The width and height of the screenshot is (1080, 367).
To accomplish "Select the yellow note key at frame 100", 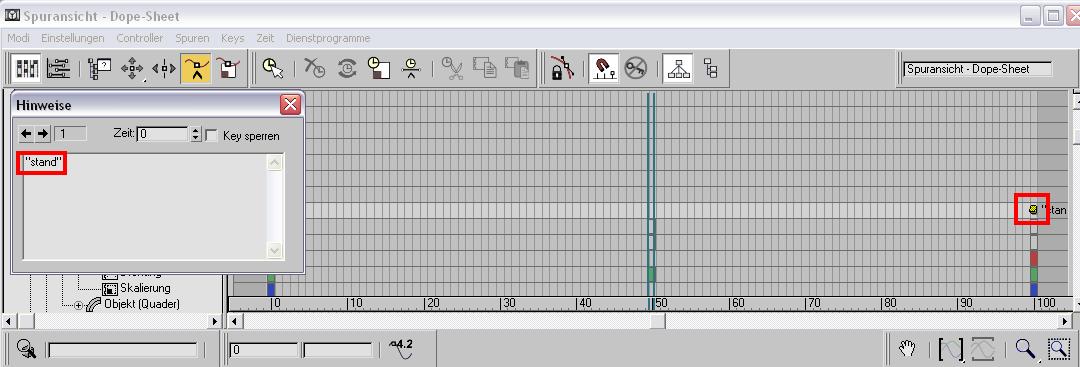I will [1032, 209].
